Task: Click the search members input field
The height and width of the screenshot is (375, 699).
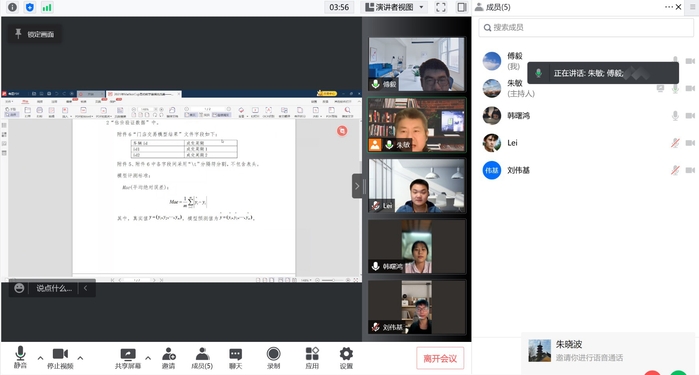Action: tap(586, 28)
